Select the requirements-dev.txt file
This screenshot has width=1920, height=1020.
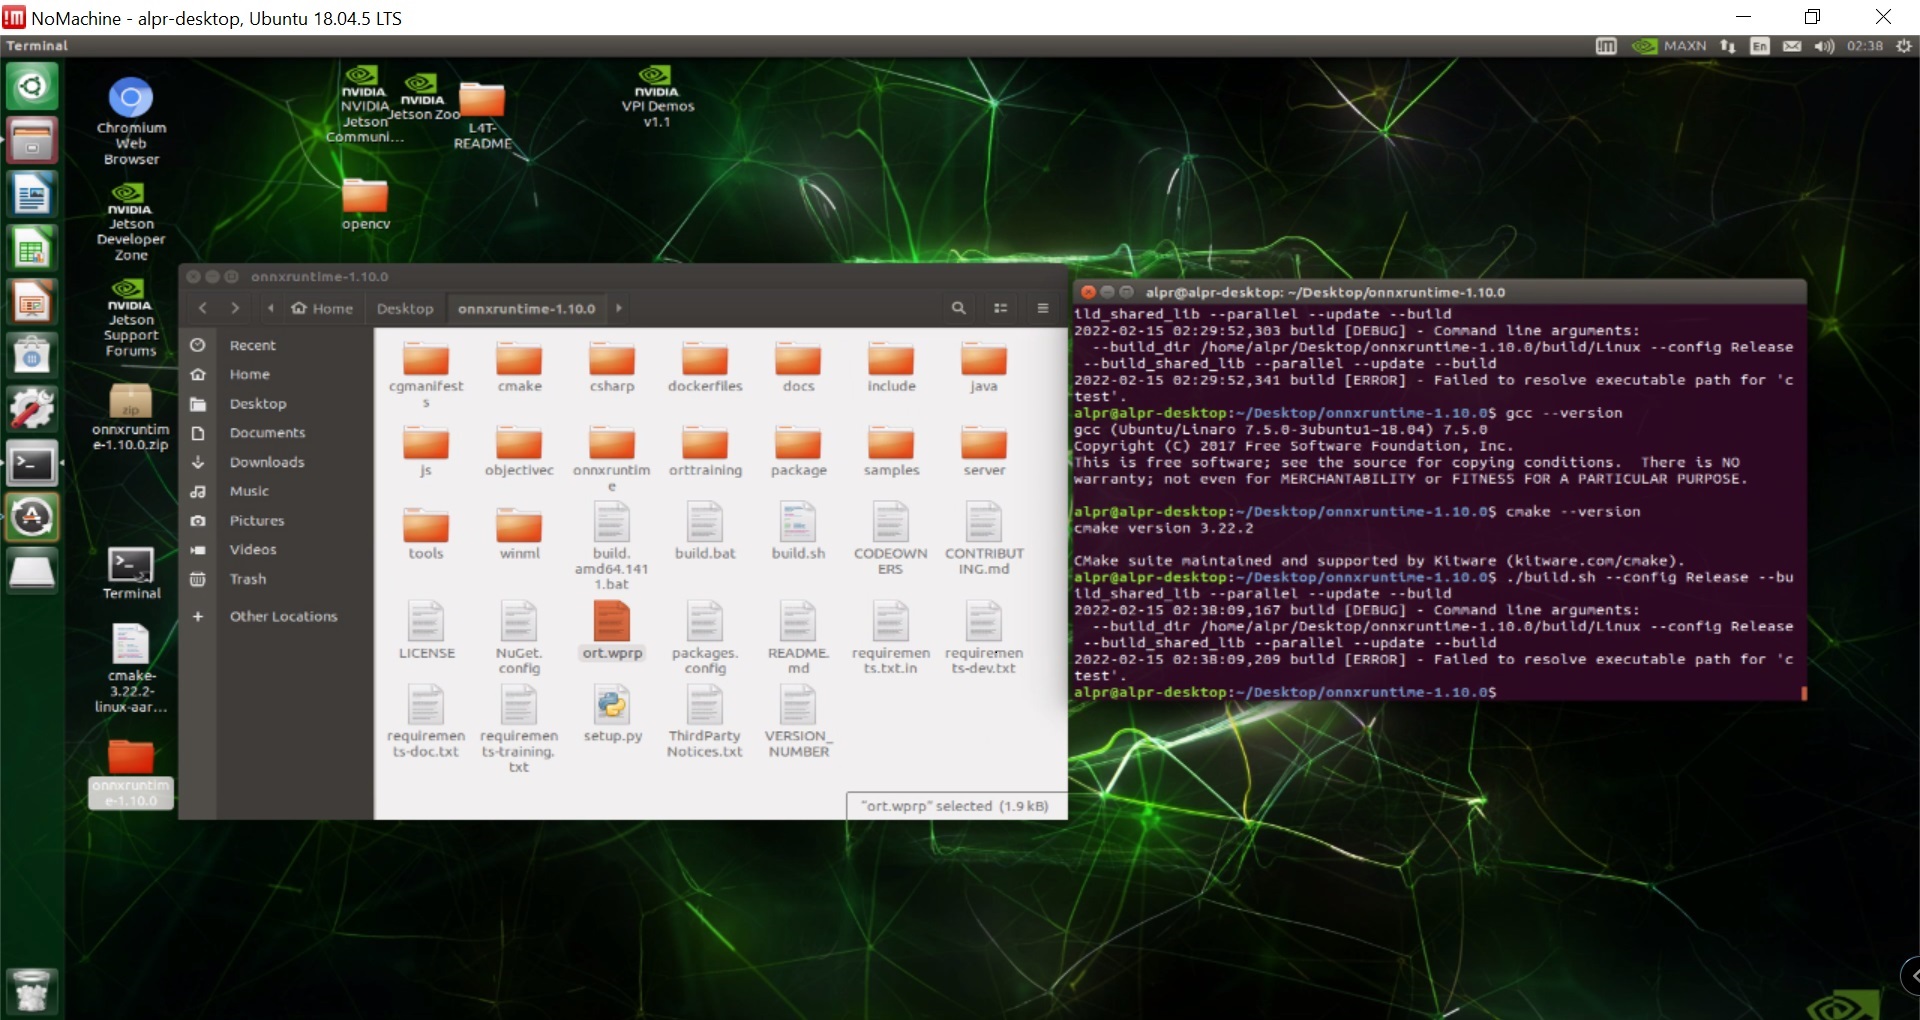pos(984,638)
